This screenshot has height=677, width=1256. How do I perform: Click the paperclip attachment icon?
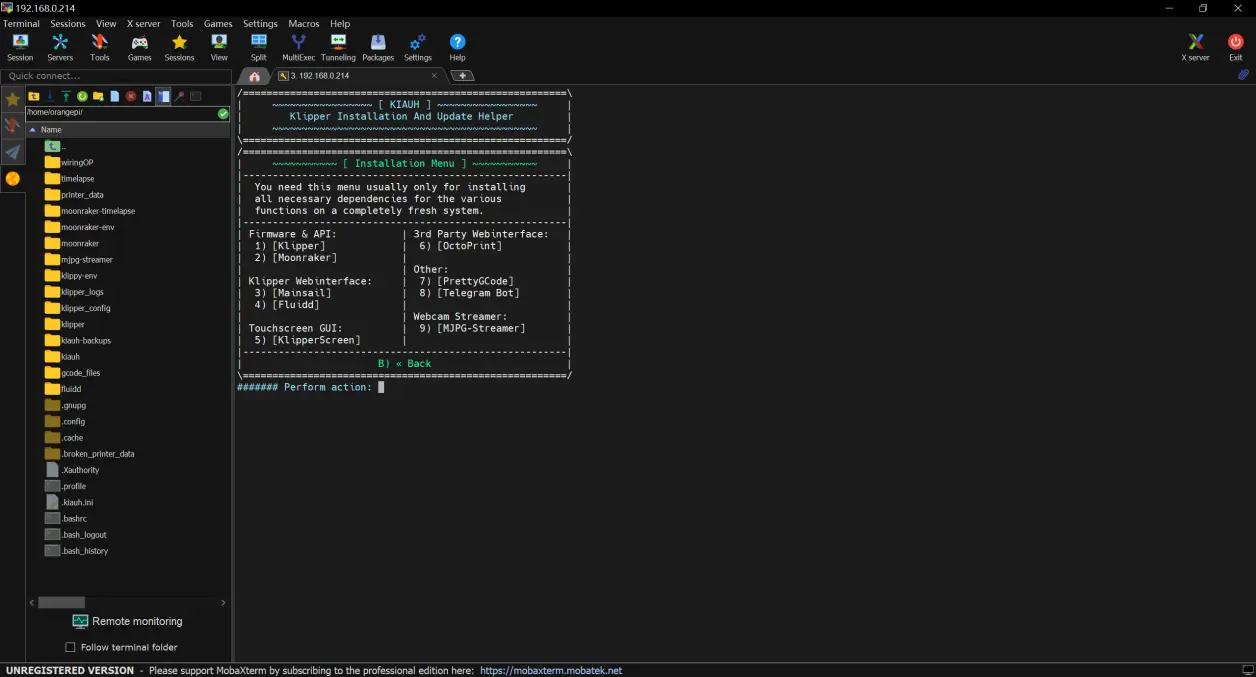[x=1243, y=75]
